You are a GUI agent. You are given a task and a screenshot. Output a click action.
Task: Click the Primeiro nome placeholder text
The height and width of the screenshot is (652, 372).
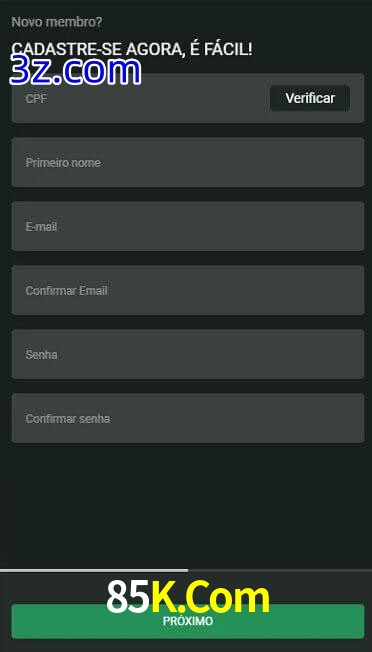pyautogui.click(x=63, y=163)
